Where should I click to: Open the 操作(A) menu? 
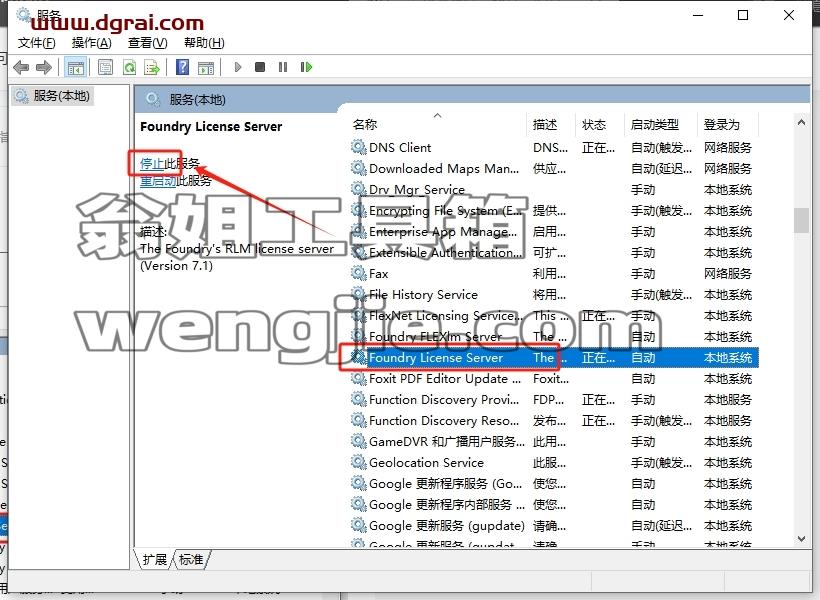92,43
